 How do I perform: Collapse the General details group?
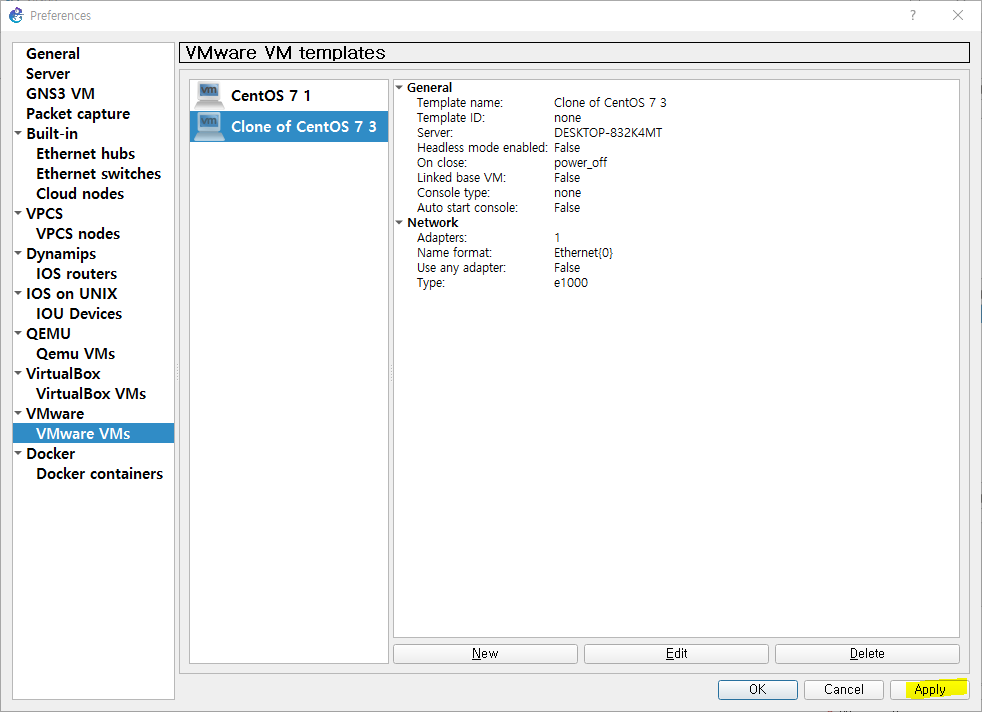399,88
